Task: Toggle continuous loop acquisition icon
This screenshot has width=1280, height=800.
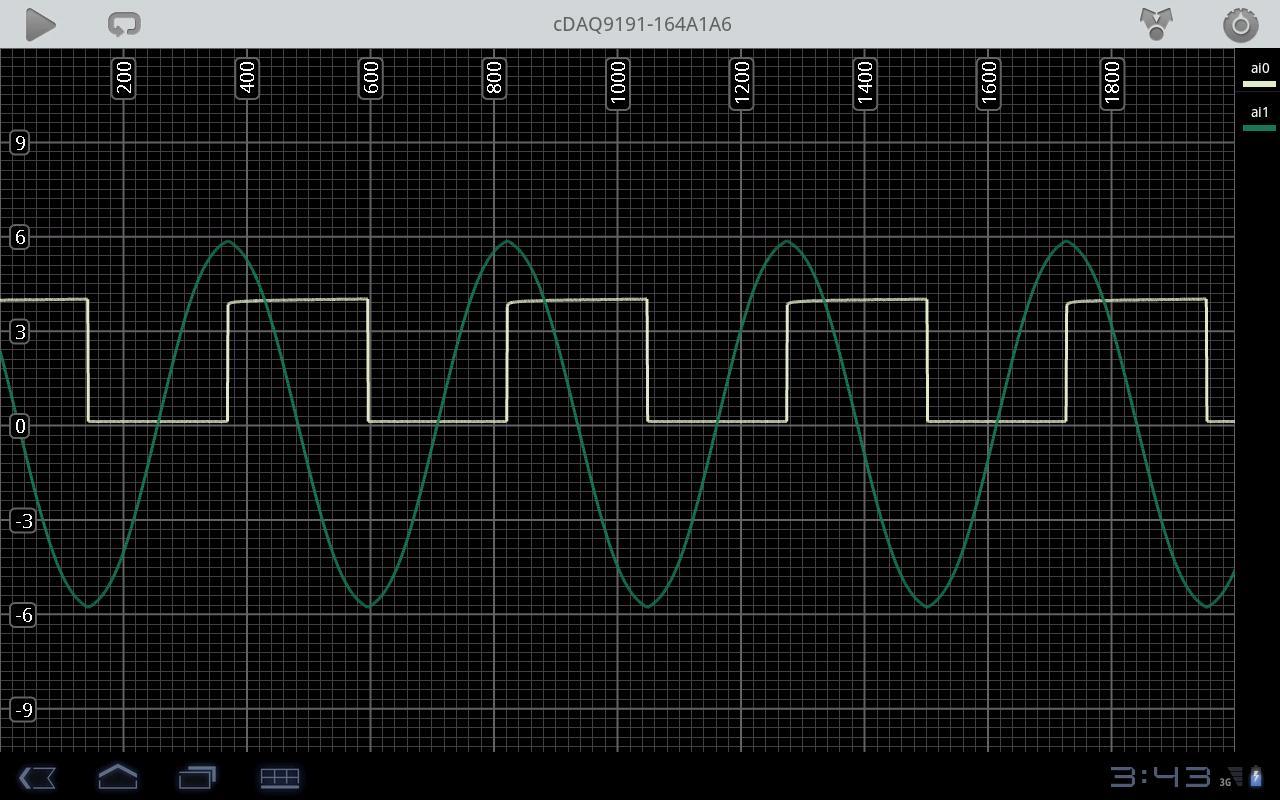Action: tap(124, 24)
